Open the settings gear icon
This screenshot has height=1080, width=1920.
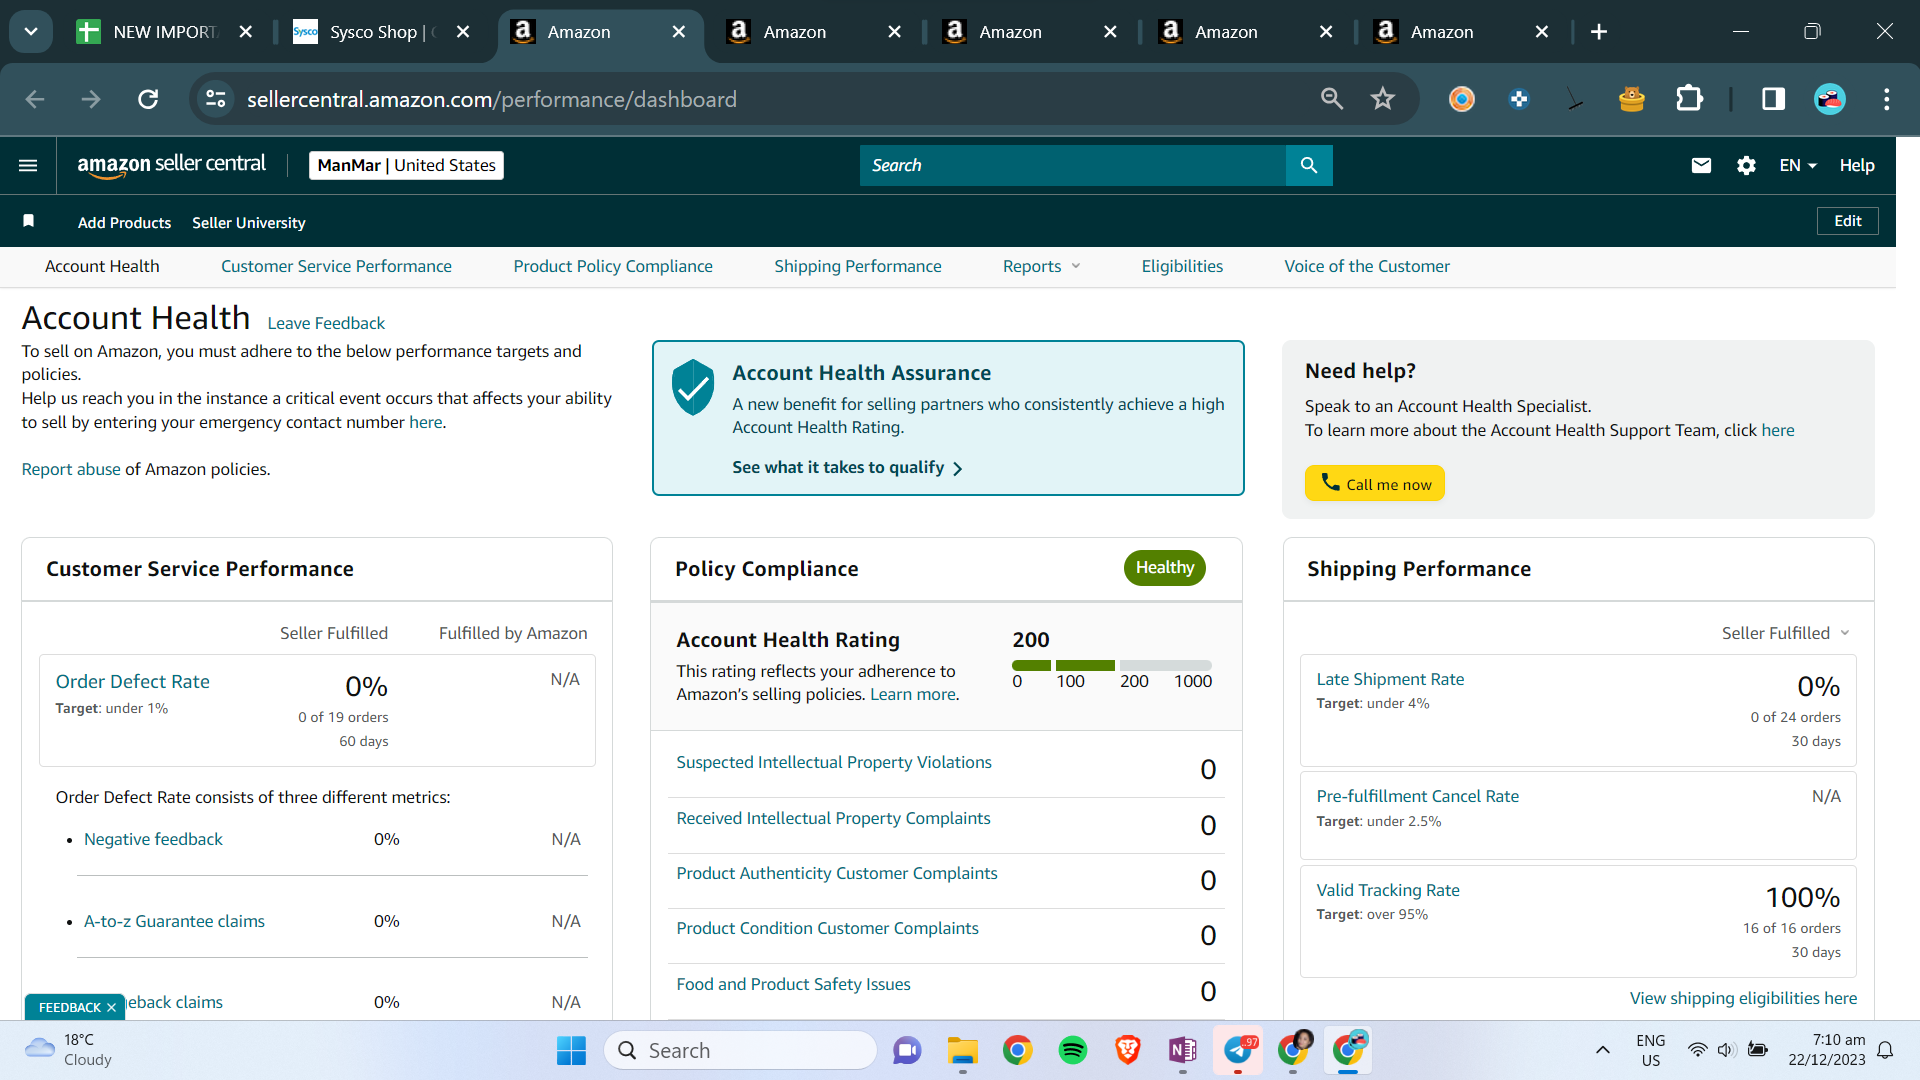pos(1746,165)
